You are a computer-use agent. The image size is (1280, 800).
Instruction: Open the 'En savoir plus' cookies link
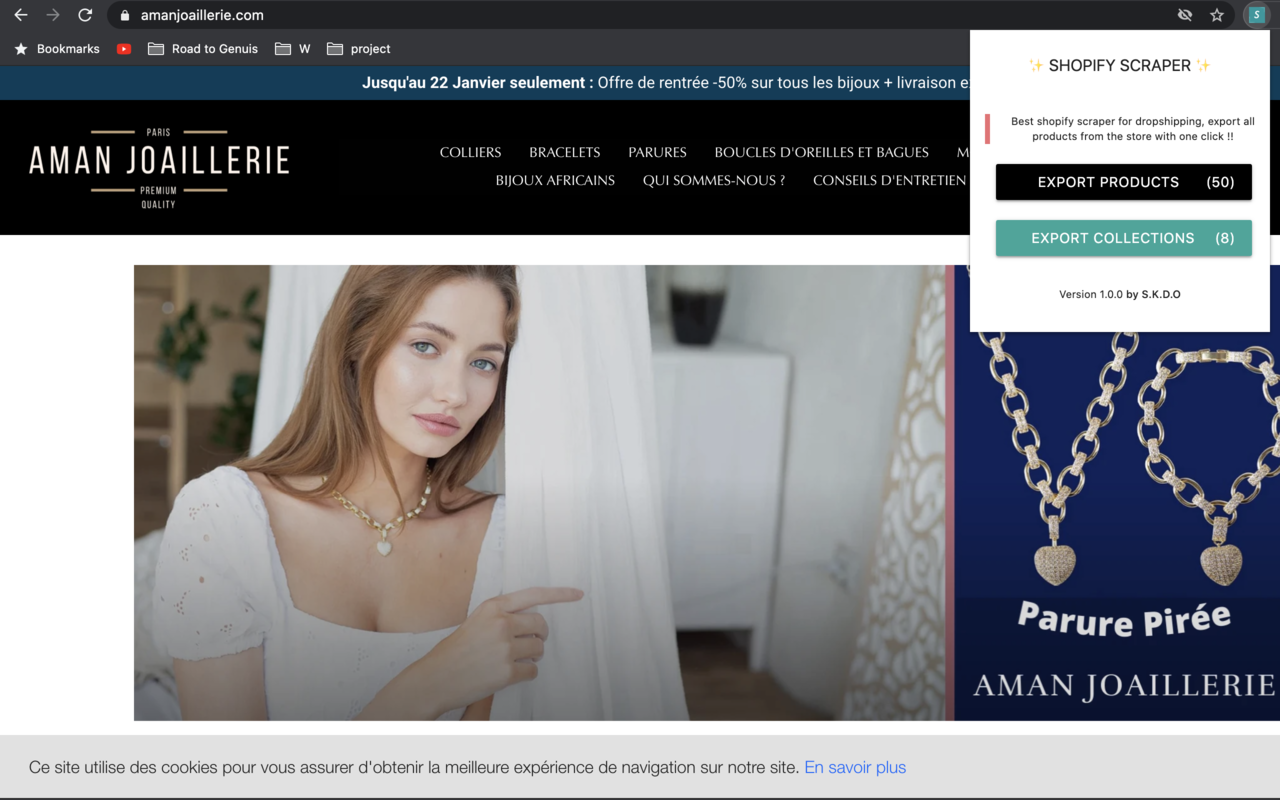click(x=855, y=767)
